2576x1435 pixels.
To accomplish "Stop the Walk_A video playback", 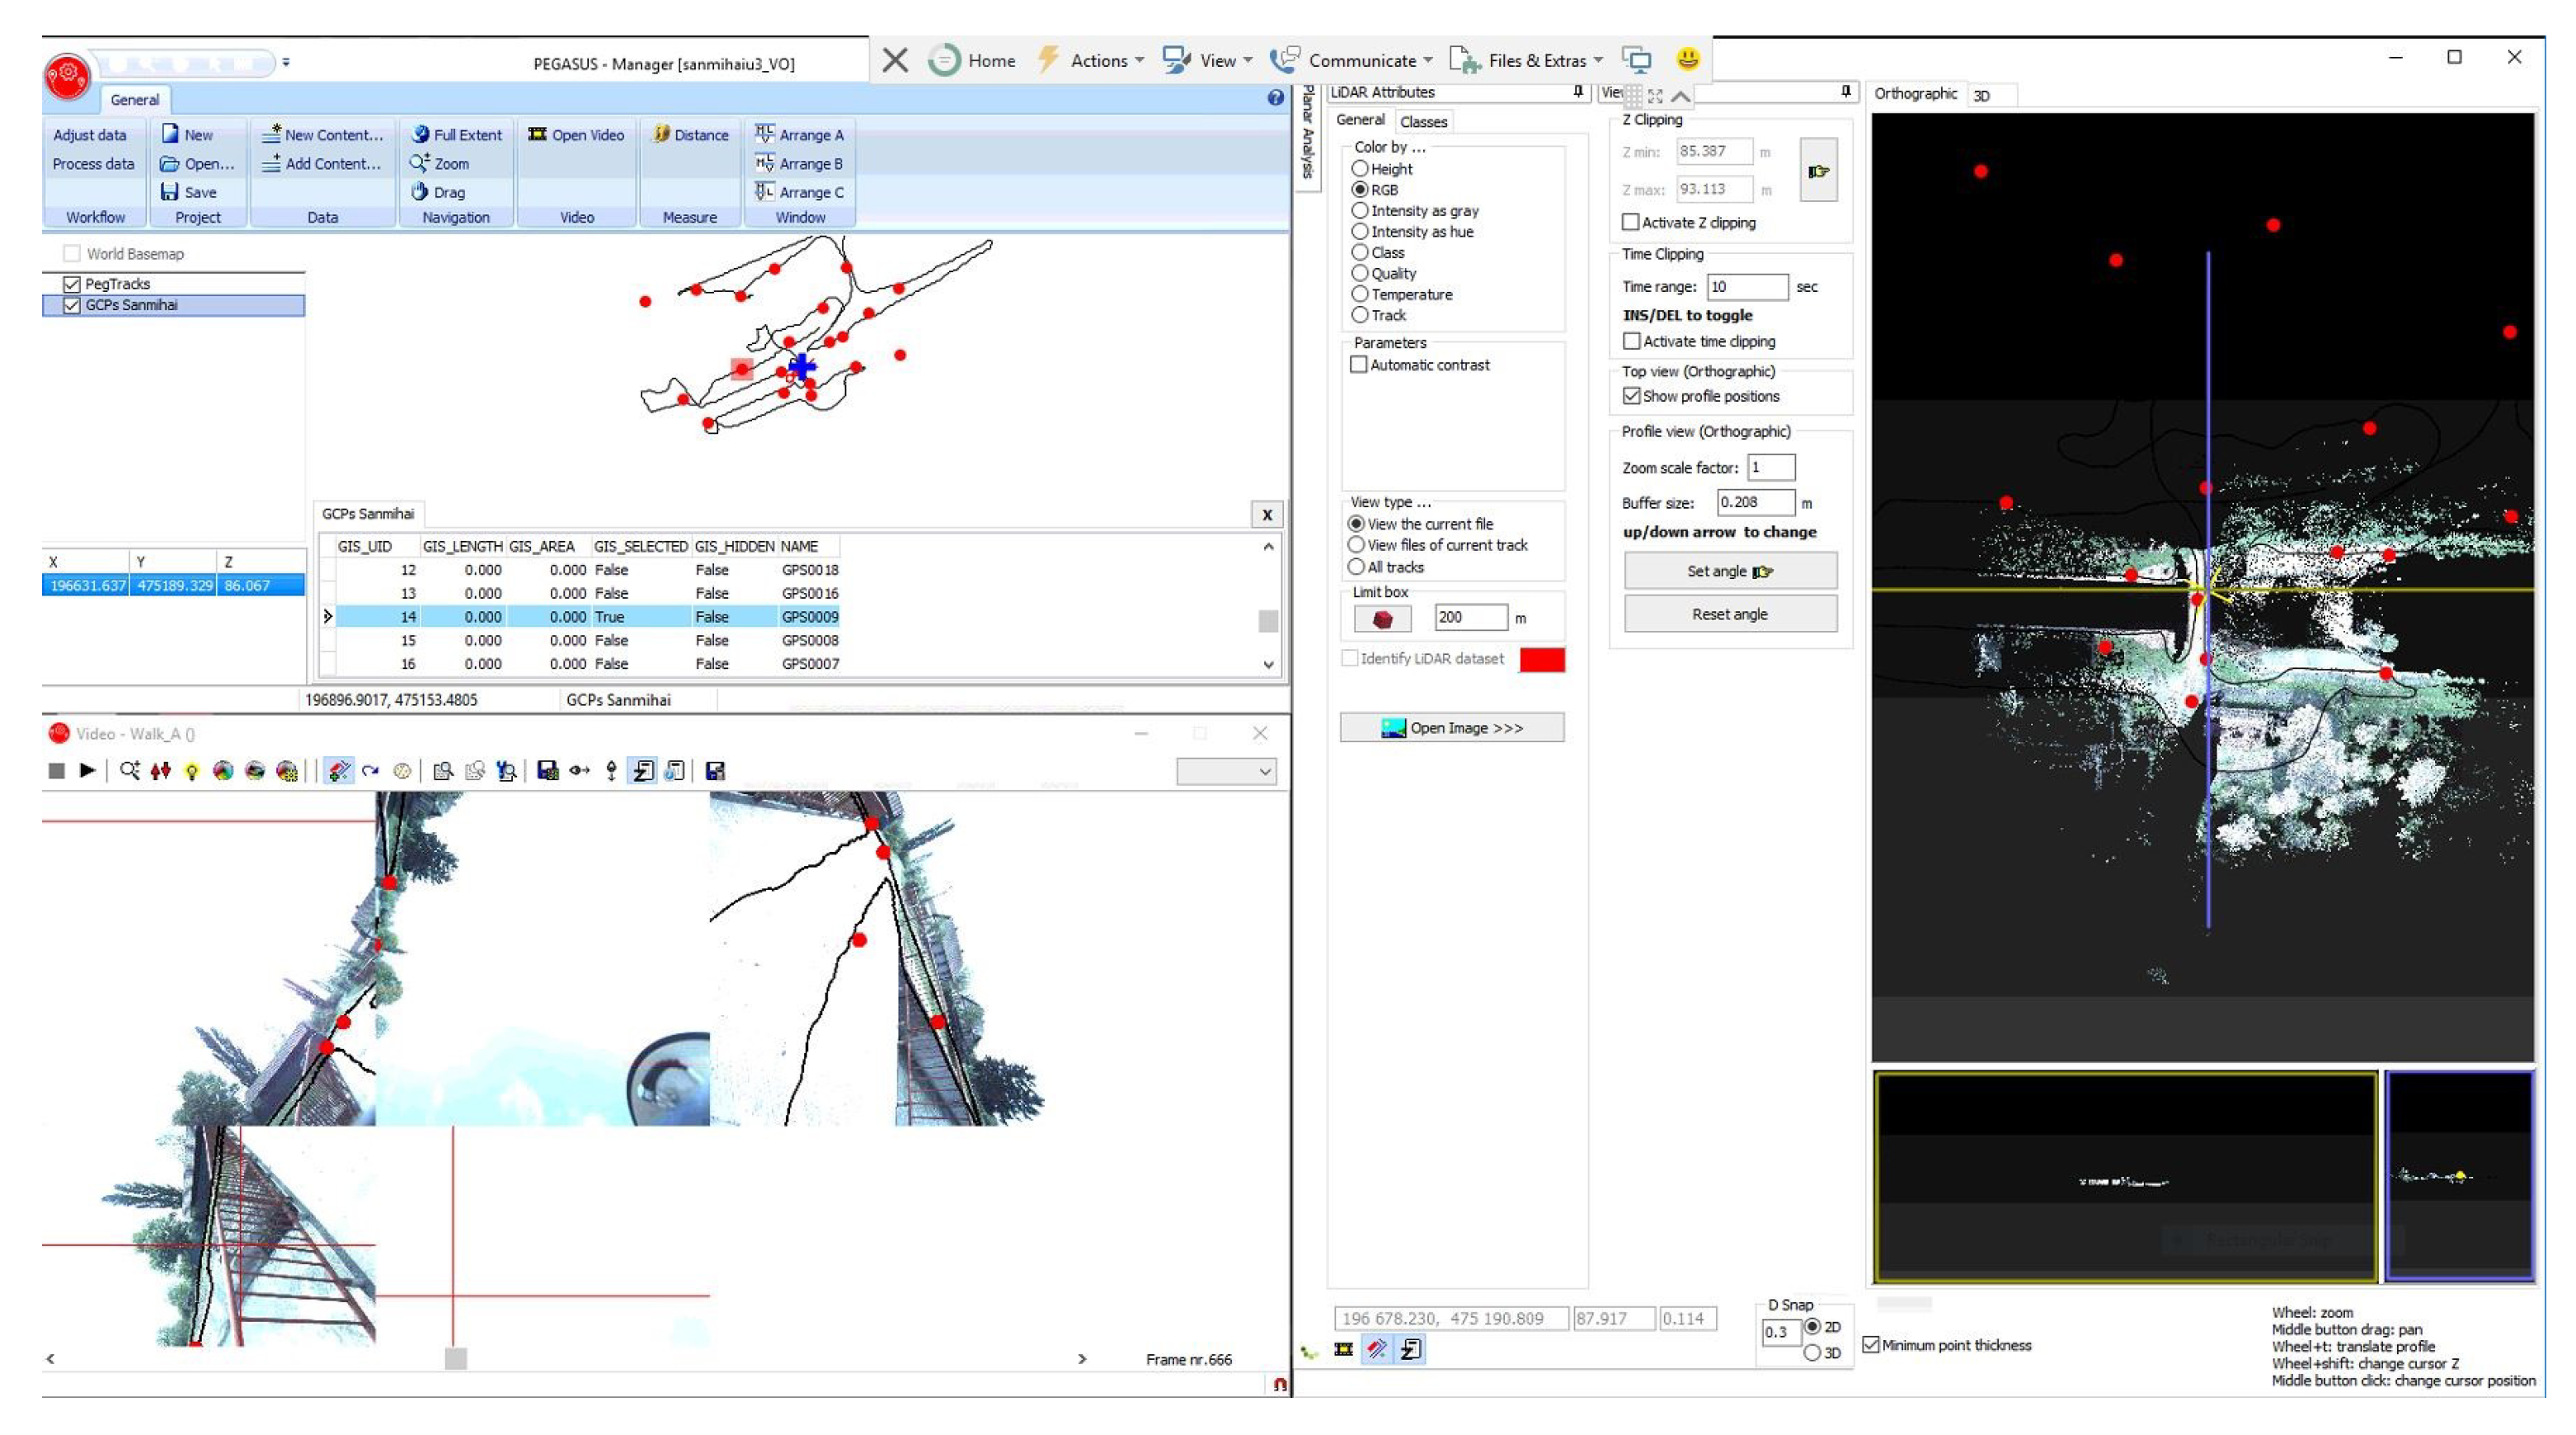I will tap(57, 771).
